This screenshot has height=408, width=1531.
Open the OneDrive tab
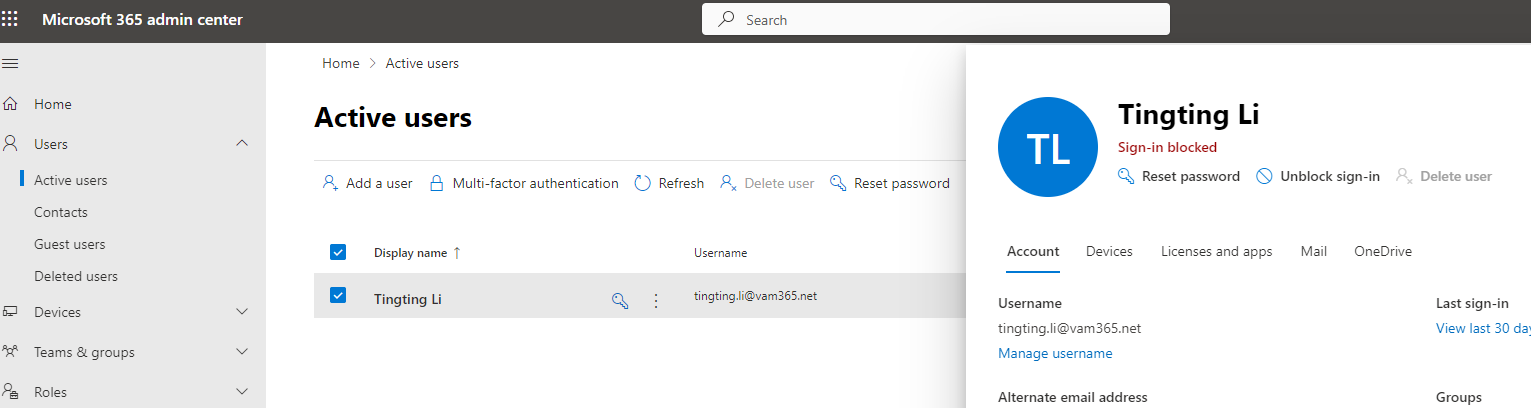coord(1383,251)
